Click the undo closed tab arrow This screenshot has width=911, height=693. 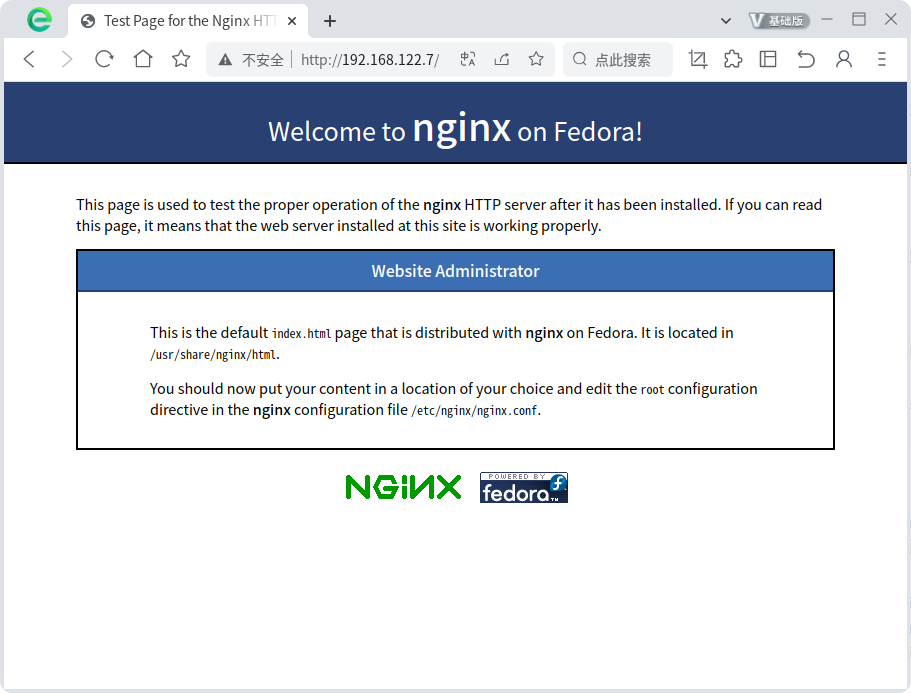click(x=806, y=60)
